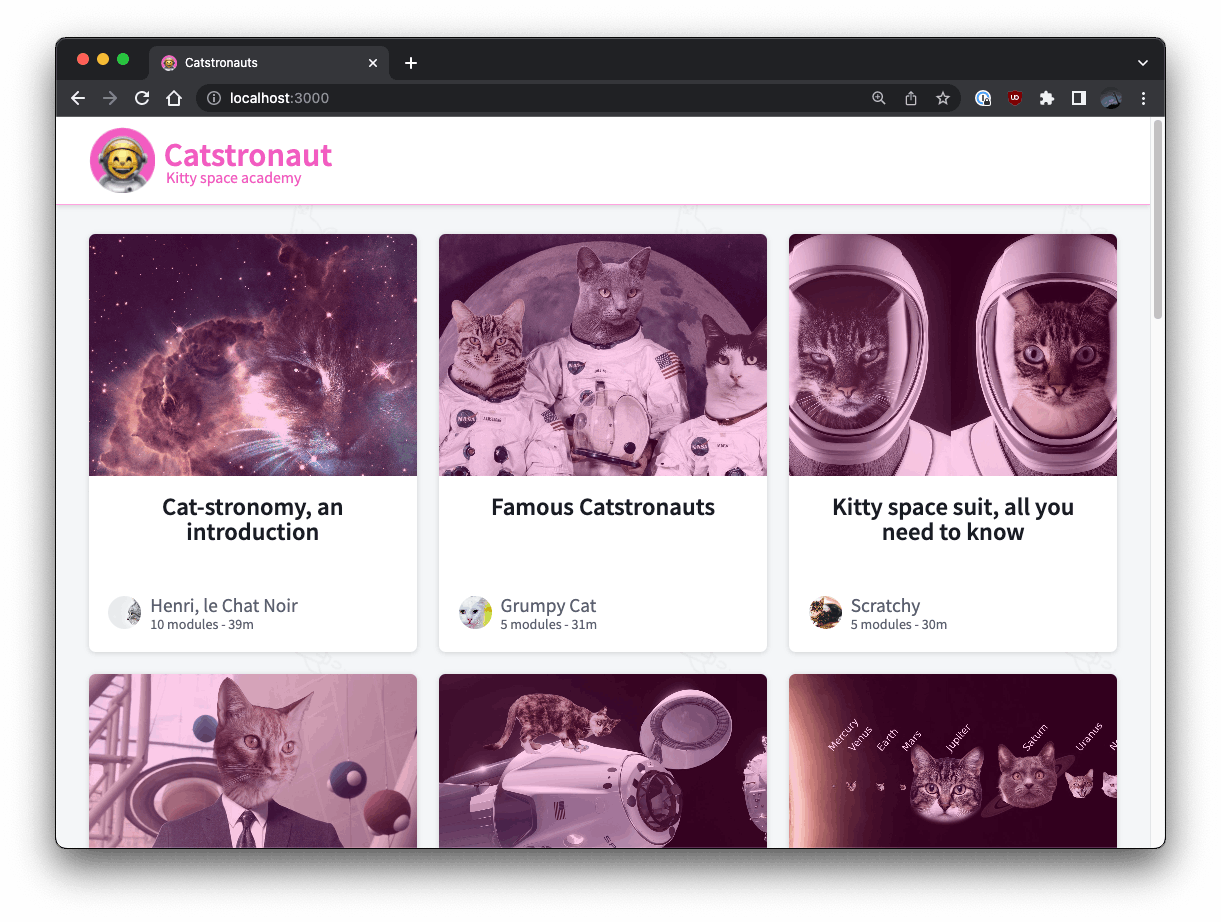
Task: Click the browser back arrow
Action: point(78,98)
